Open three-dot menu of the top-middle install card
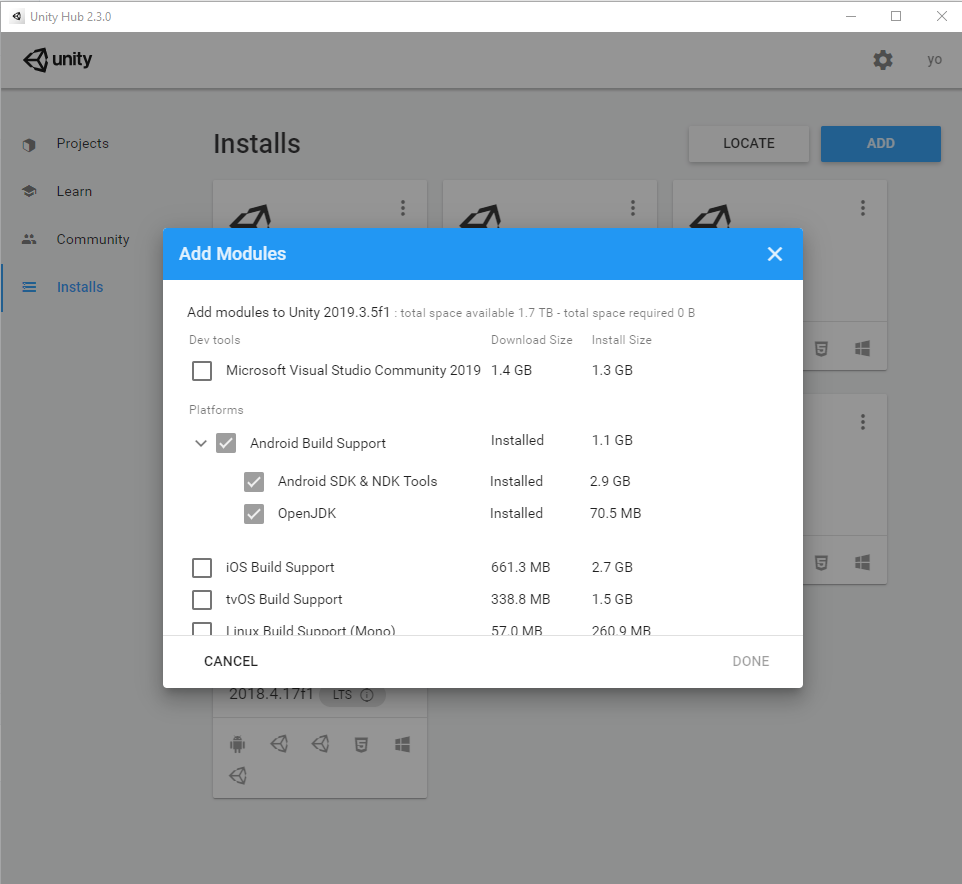 pos(633,208)
